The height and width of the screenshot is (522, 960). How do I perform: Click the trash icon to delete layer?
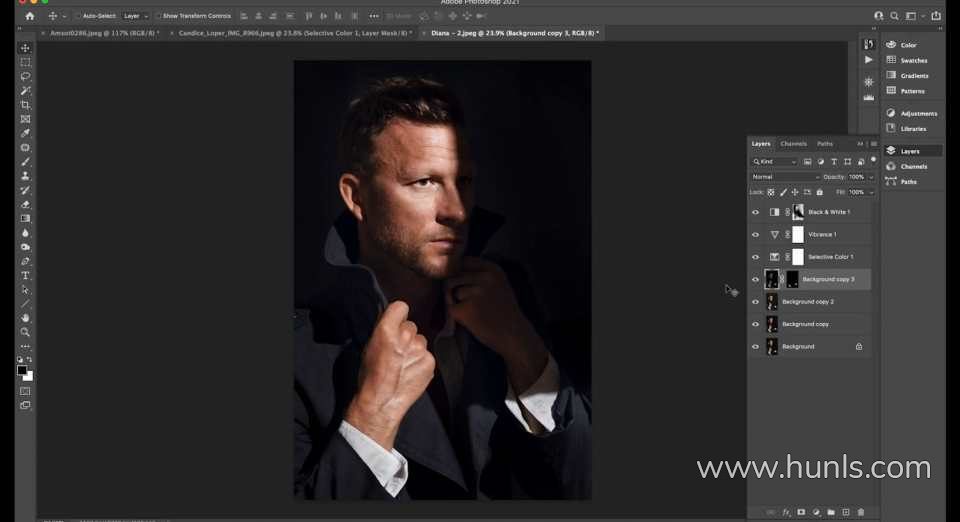pyautogui.click(x=861, y=512)
